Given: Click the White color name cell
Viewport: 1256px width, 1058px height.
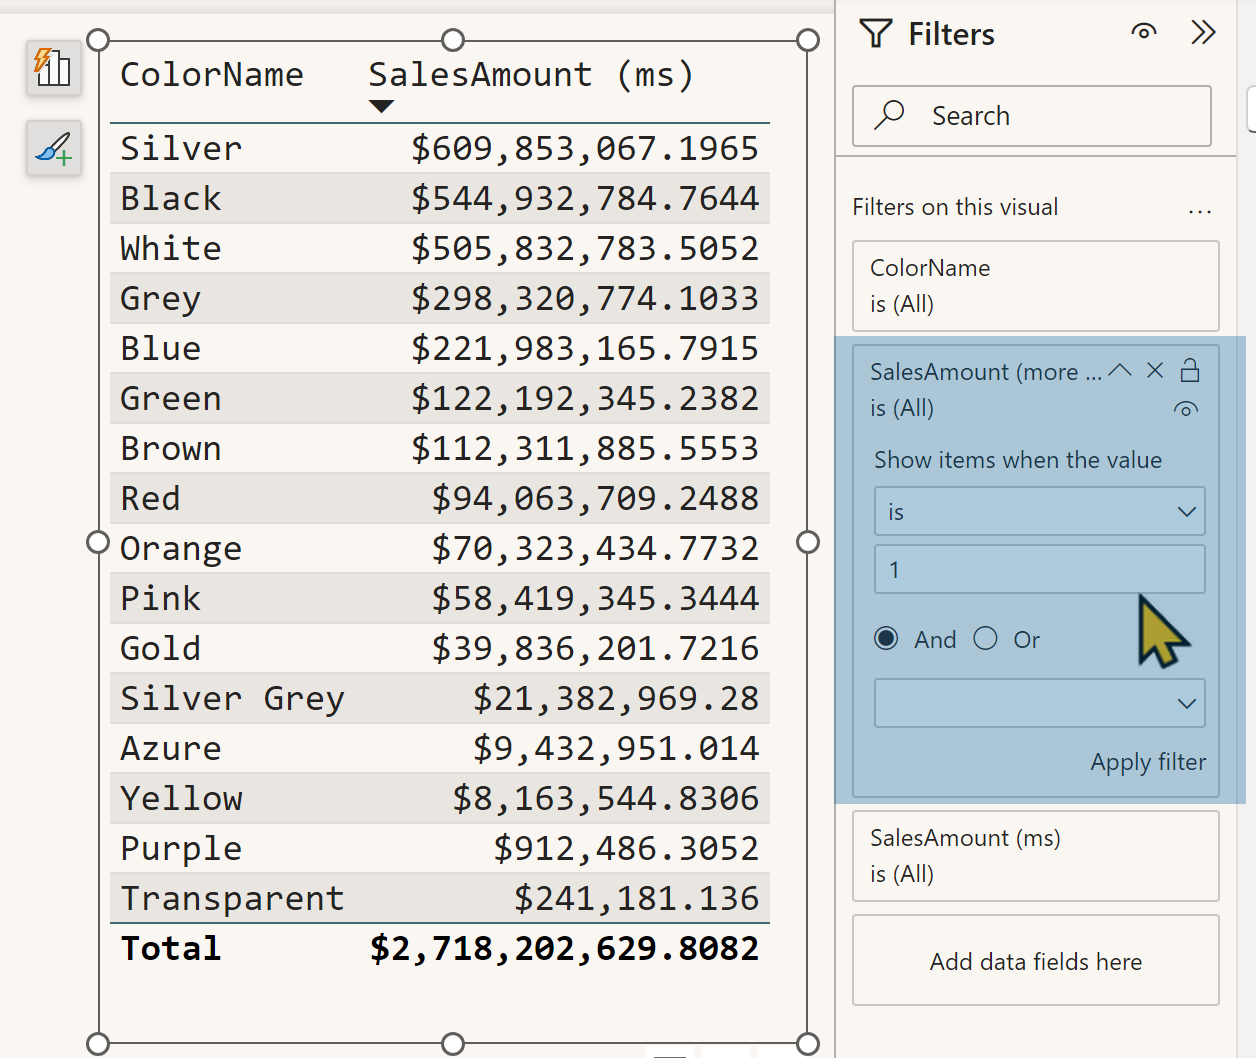Looking at the screenshot, I should [171, 248].
